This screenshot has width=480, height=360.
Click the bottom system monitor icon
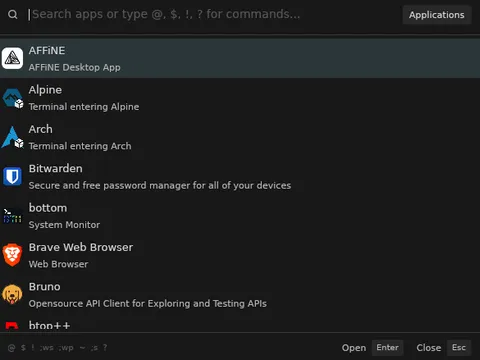pos(12,216)
